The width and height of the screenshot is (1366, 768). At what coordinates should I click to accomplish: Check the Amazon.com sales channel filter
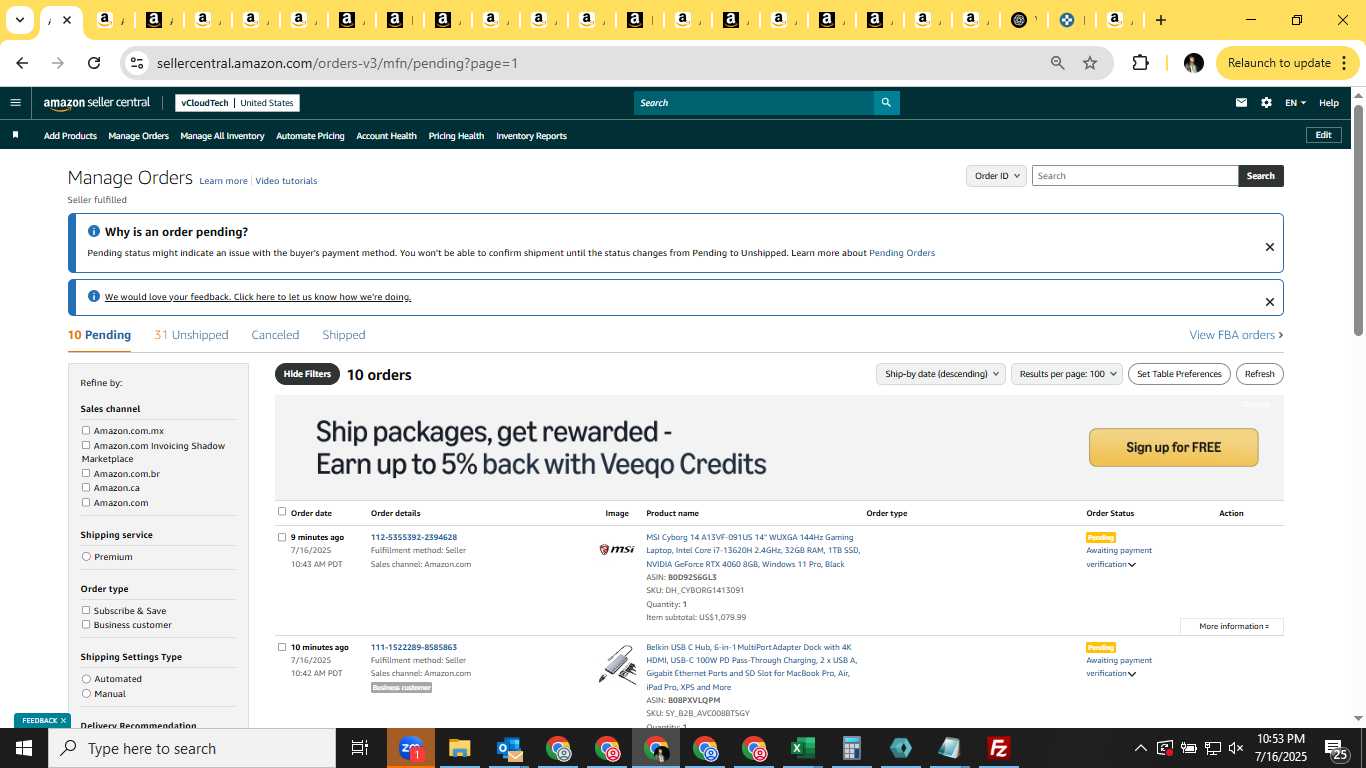(x=86, y=502)
